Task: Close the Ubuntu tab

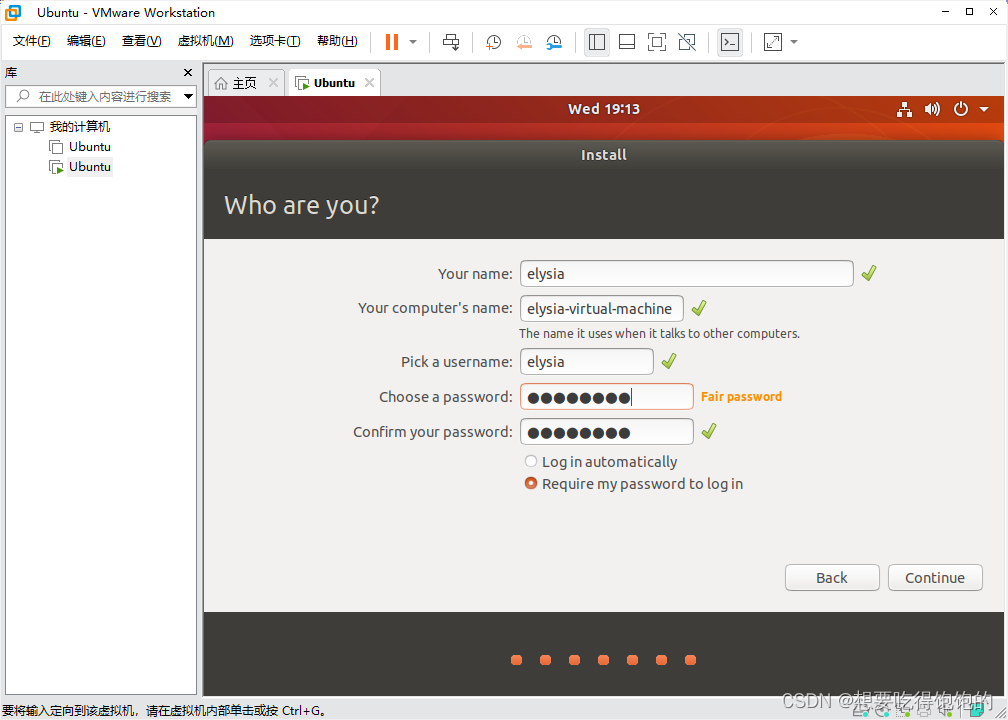Action: (x=369, y=82)
